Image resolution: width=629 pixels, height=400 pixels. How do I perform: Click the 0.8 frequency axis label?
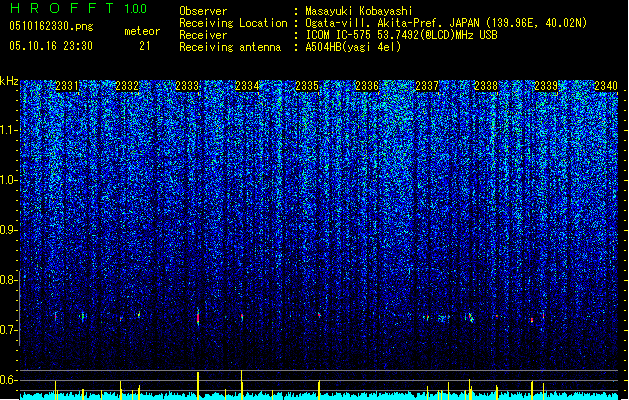[x=8, y=280]
